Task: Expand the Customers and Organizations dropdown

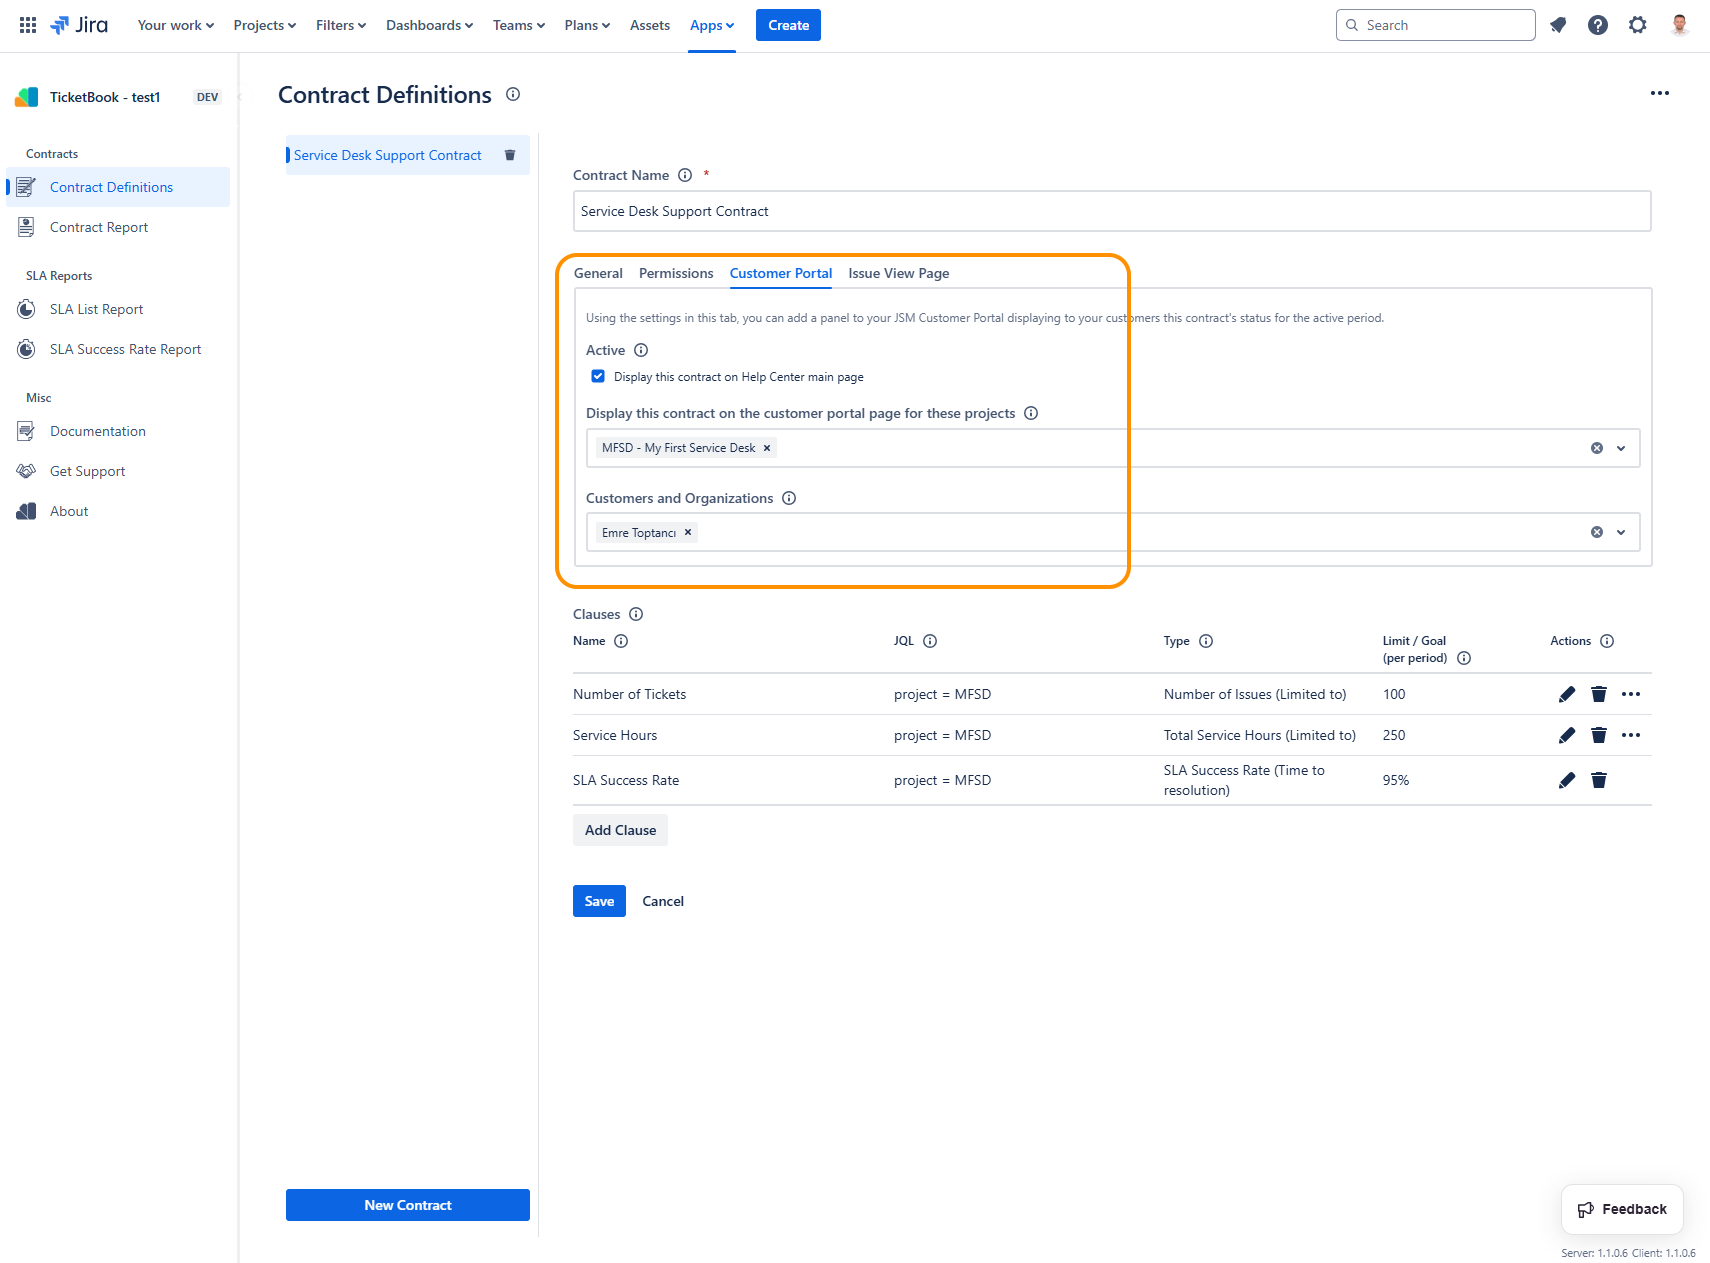Action: (x=1621, y=533)
